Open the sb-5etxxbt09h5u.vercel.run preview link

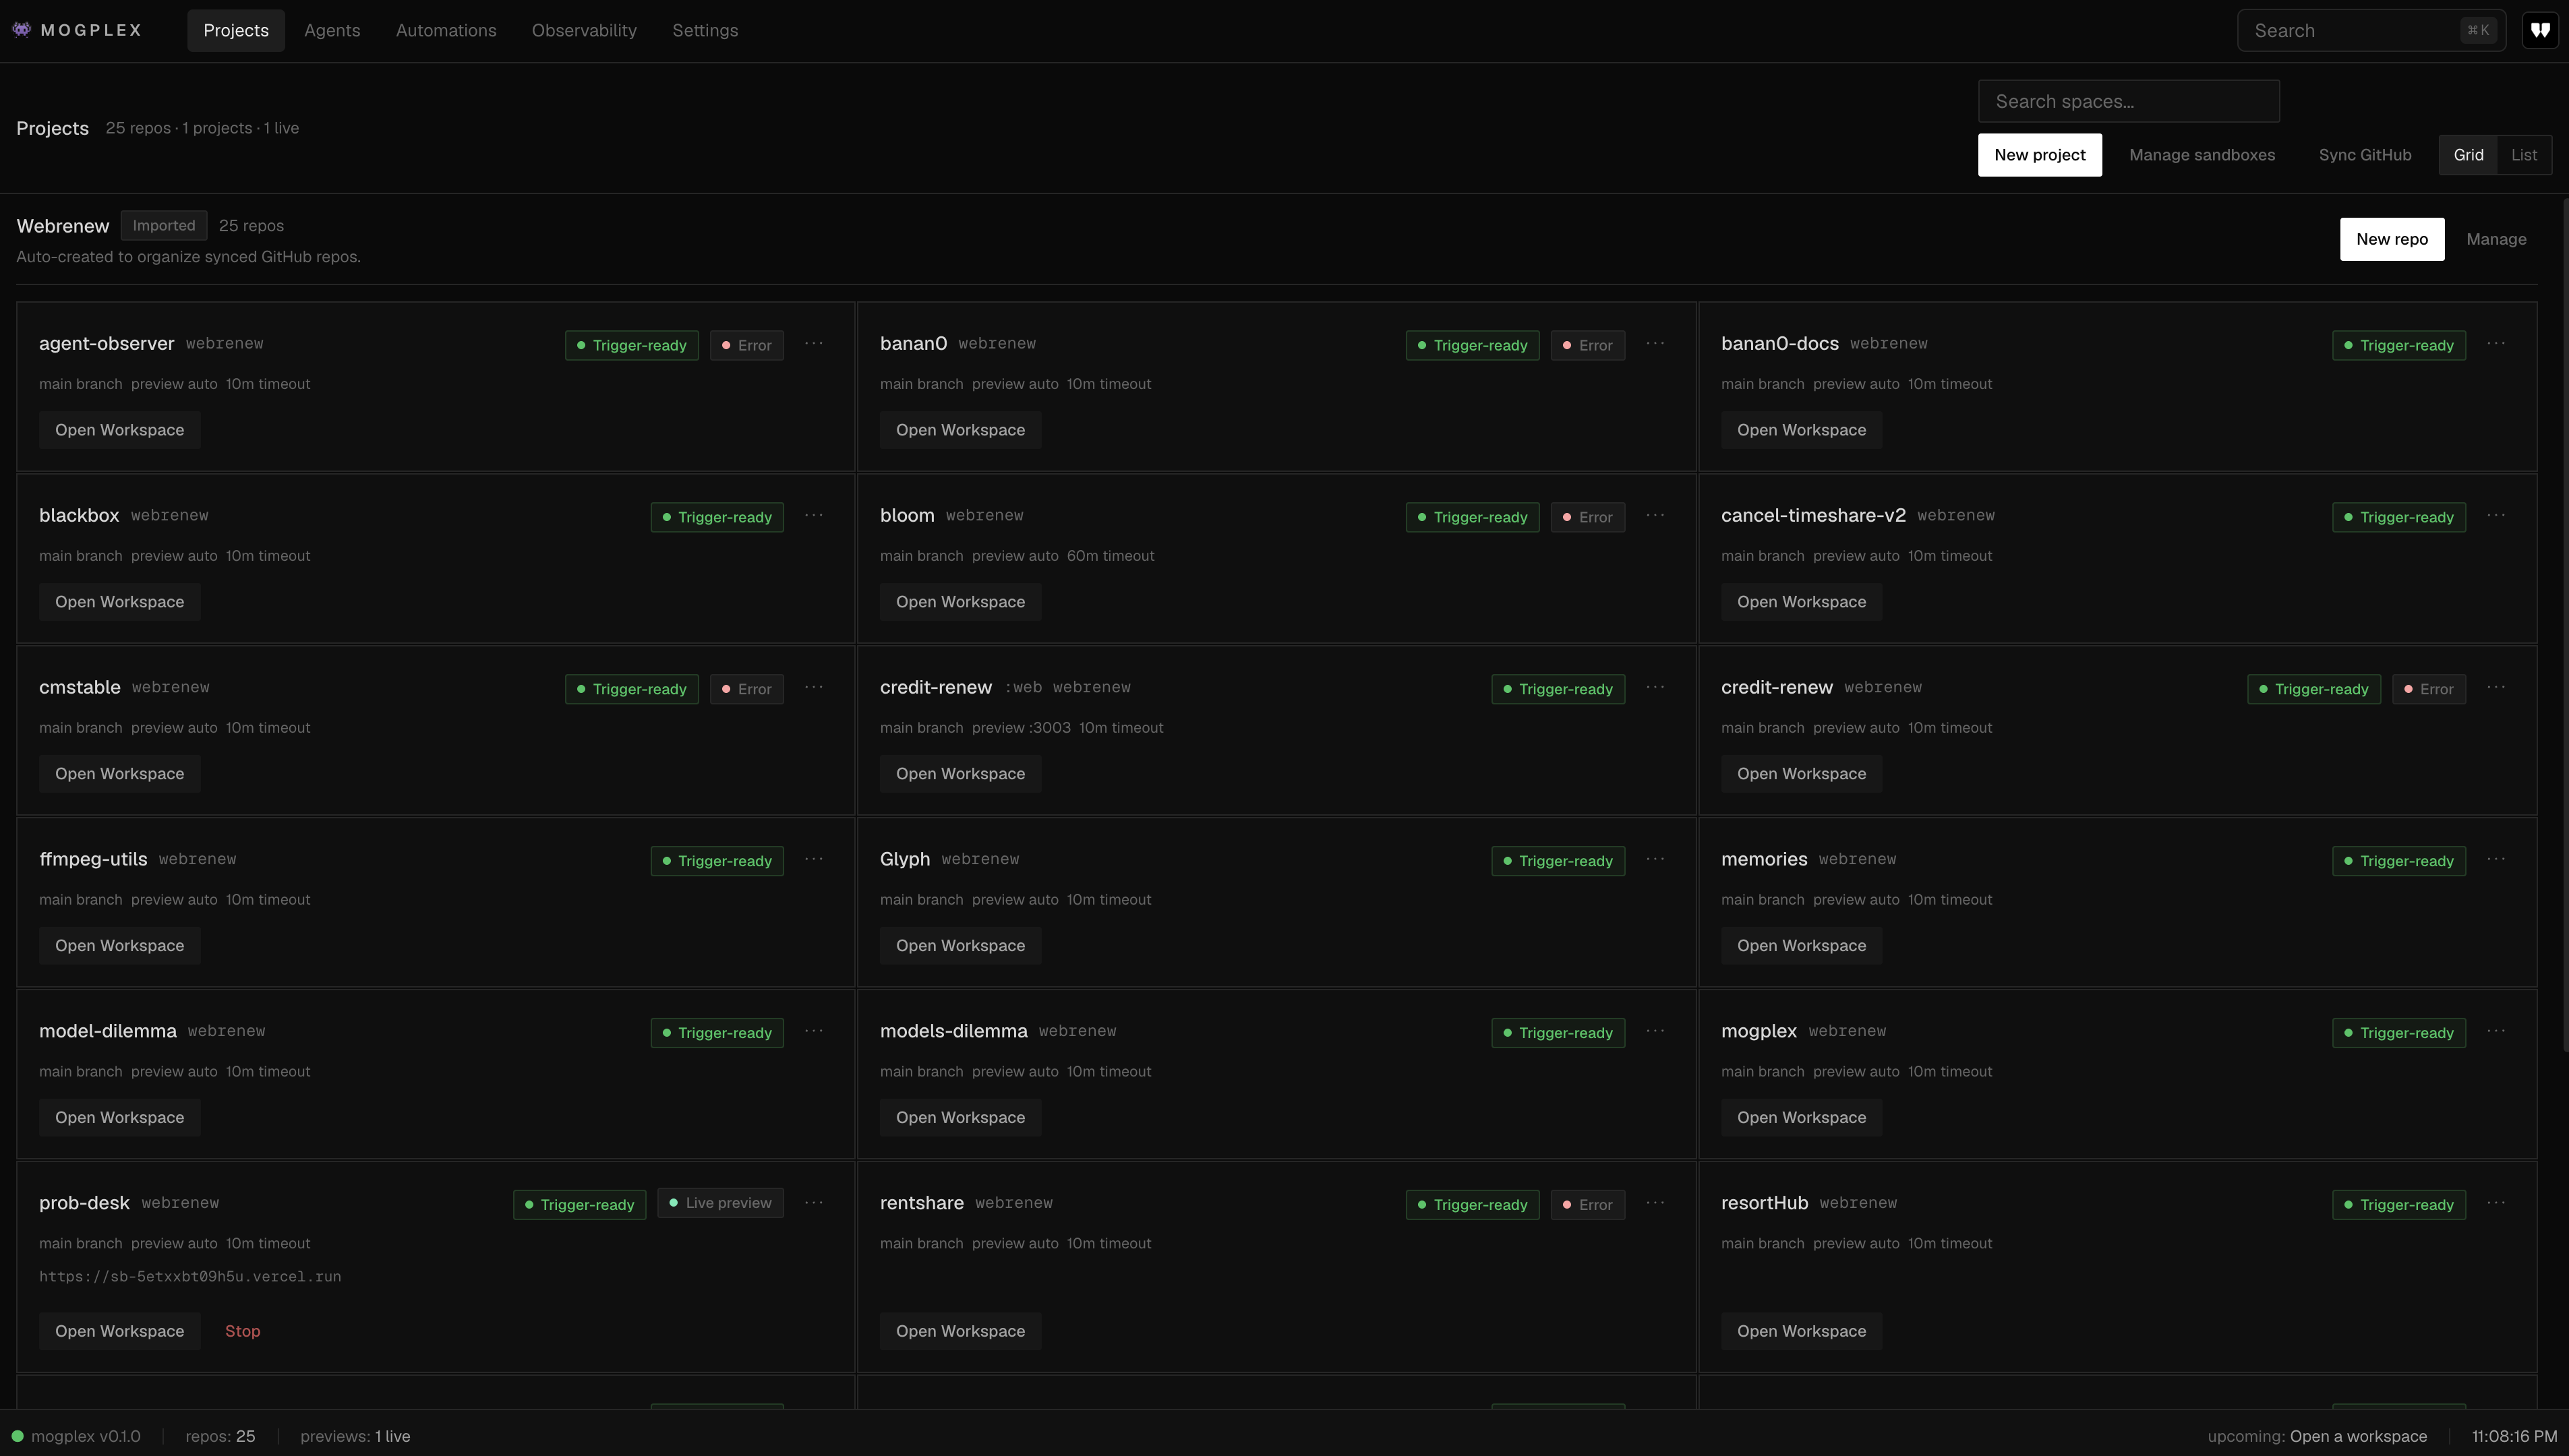190,1276
